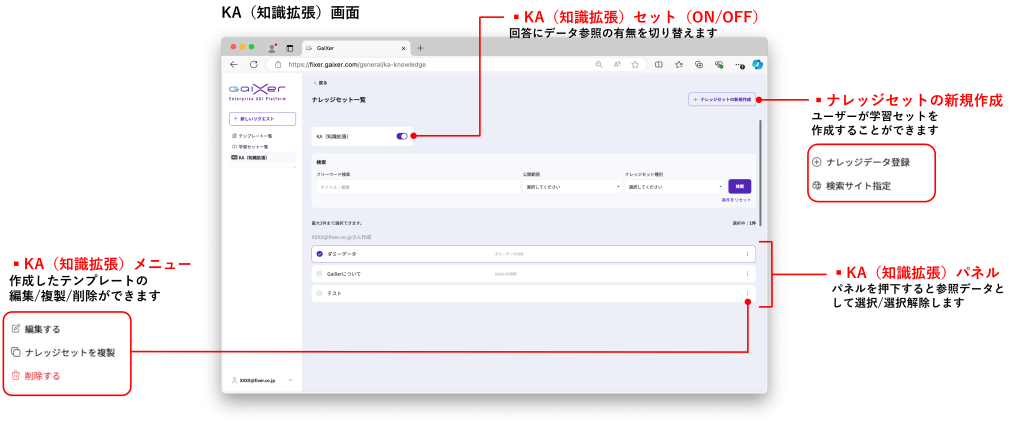Click the ナレッジセットの新規作成 button
Image resolution: width=1024 pixels, height=427 pixels.
tap(722, 99)
